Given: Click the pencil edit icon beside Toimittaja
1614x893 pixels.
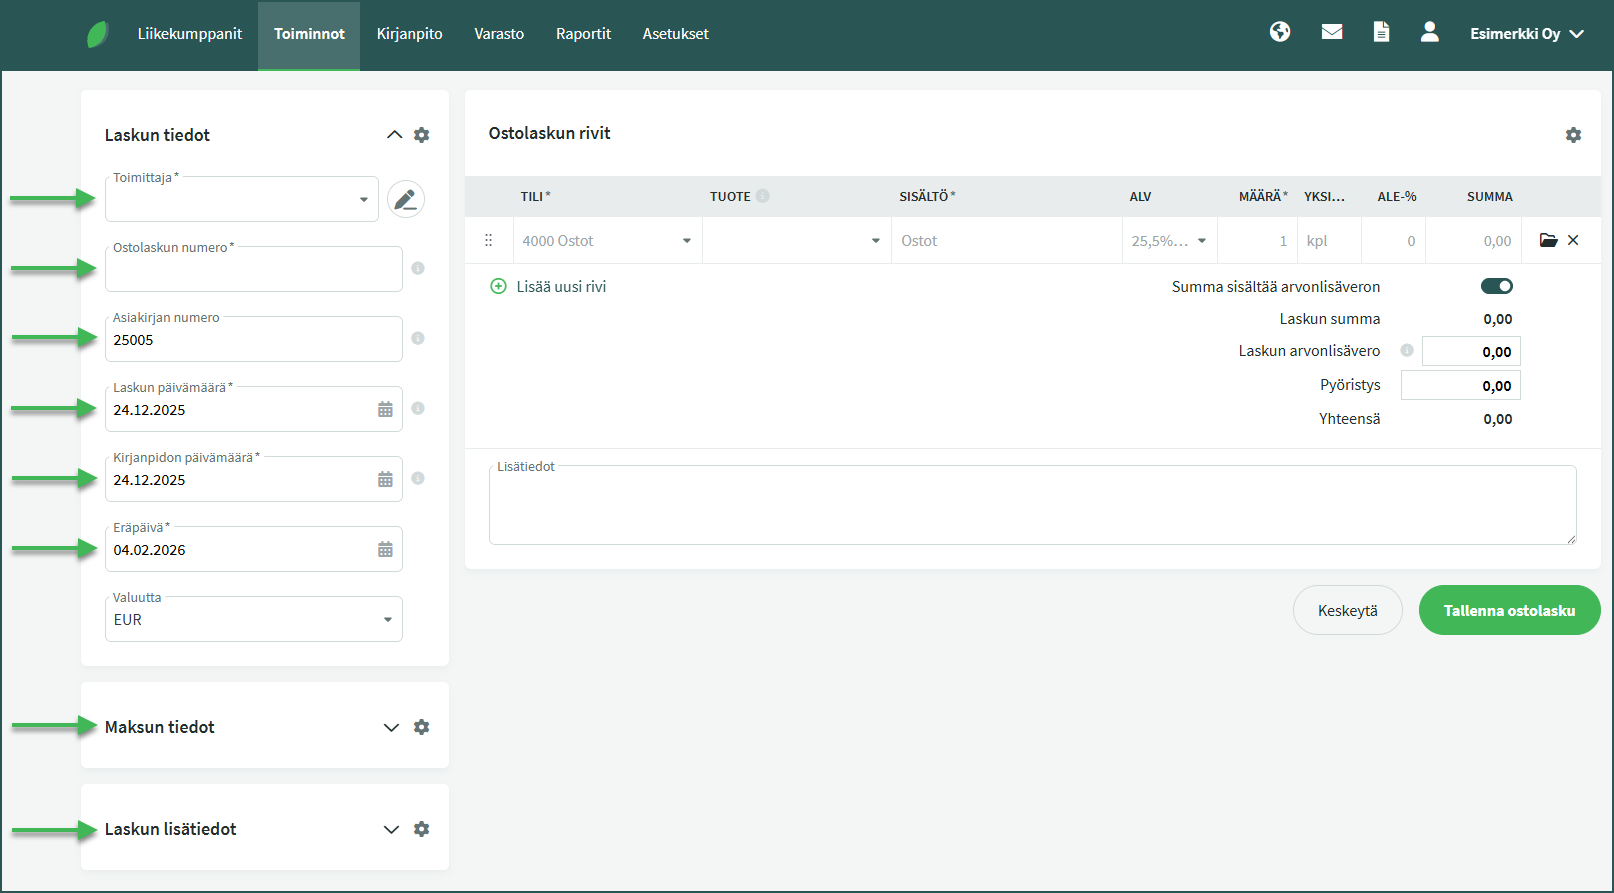Looking at the screenshot, I should coord(405,200).
